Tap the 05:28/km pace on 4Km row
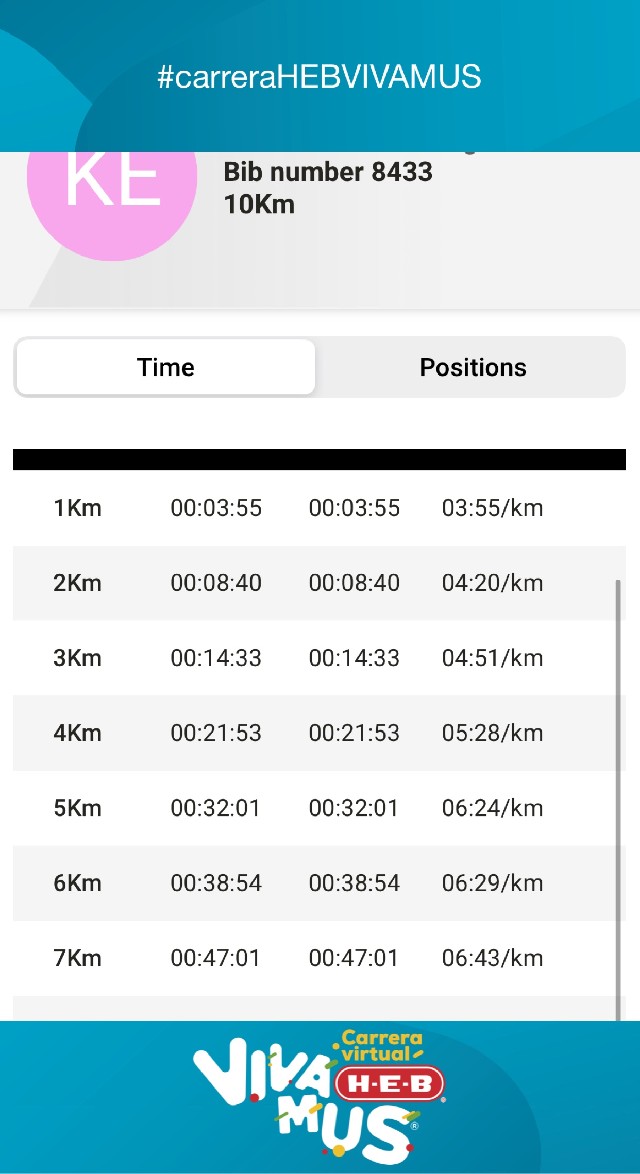The image size is (640, 1174). pyautogui.click(x=492, y=733)
